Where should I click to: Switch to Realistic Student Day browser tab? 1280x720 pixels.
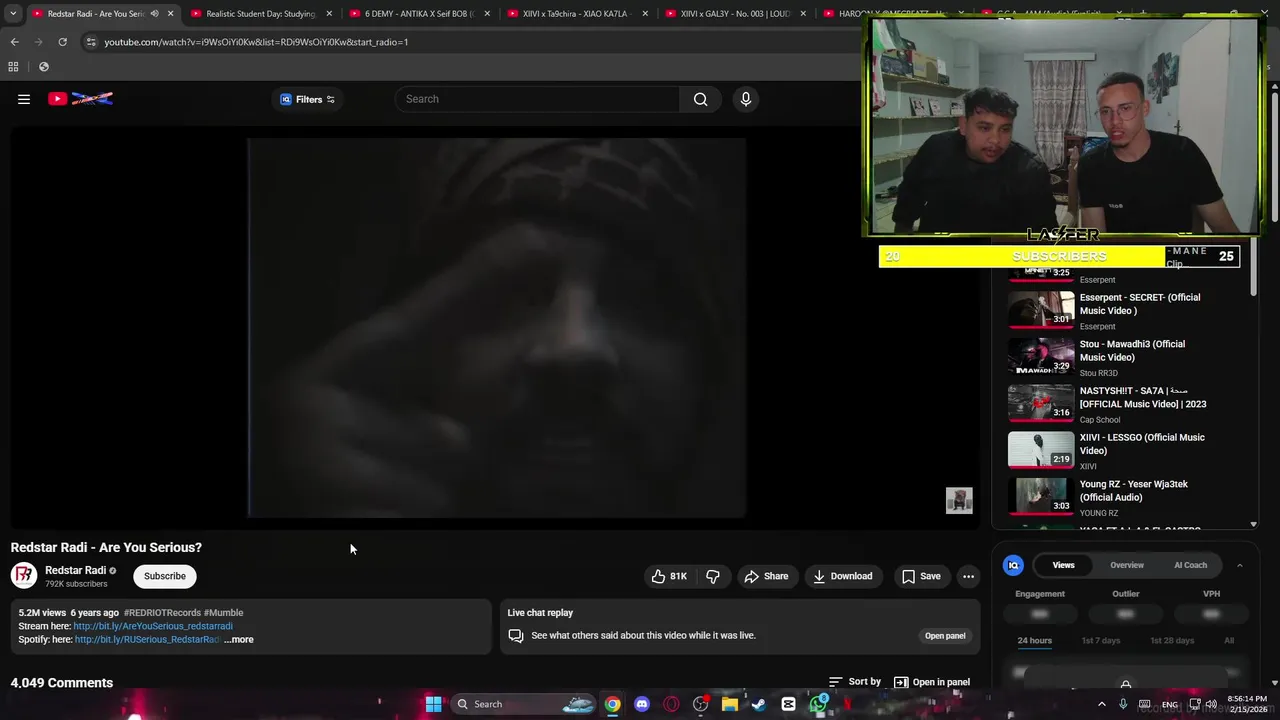[260, 14]
